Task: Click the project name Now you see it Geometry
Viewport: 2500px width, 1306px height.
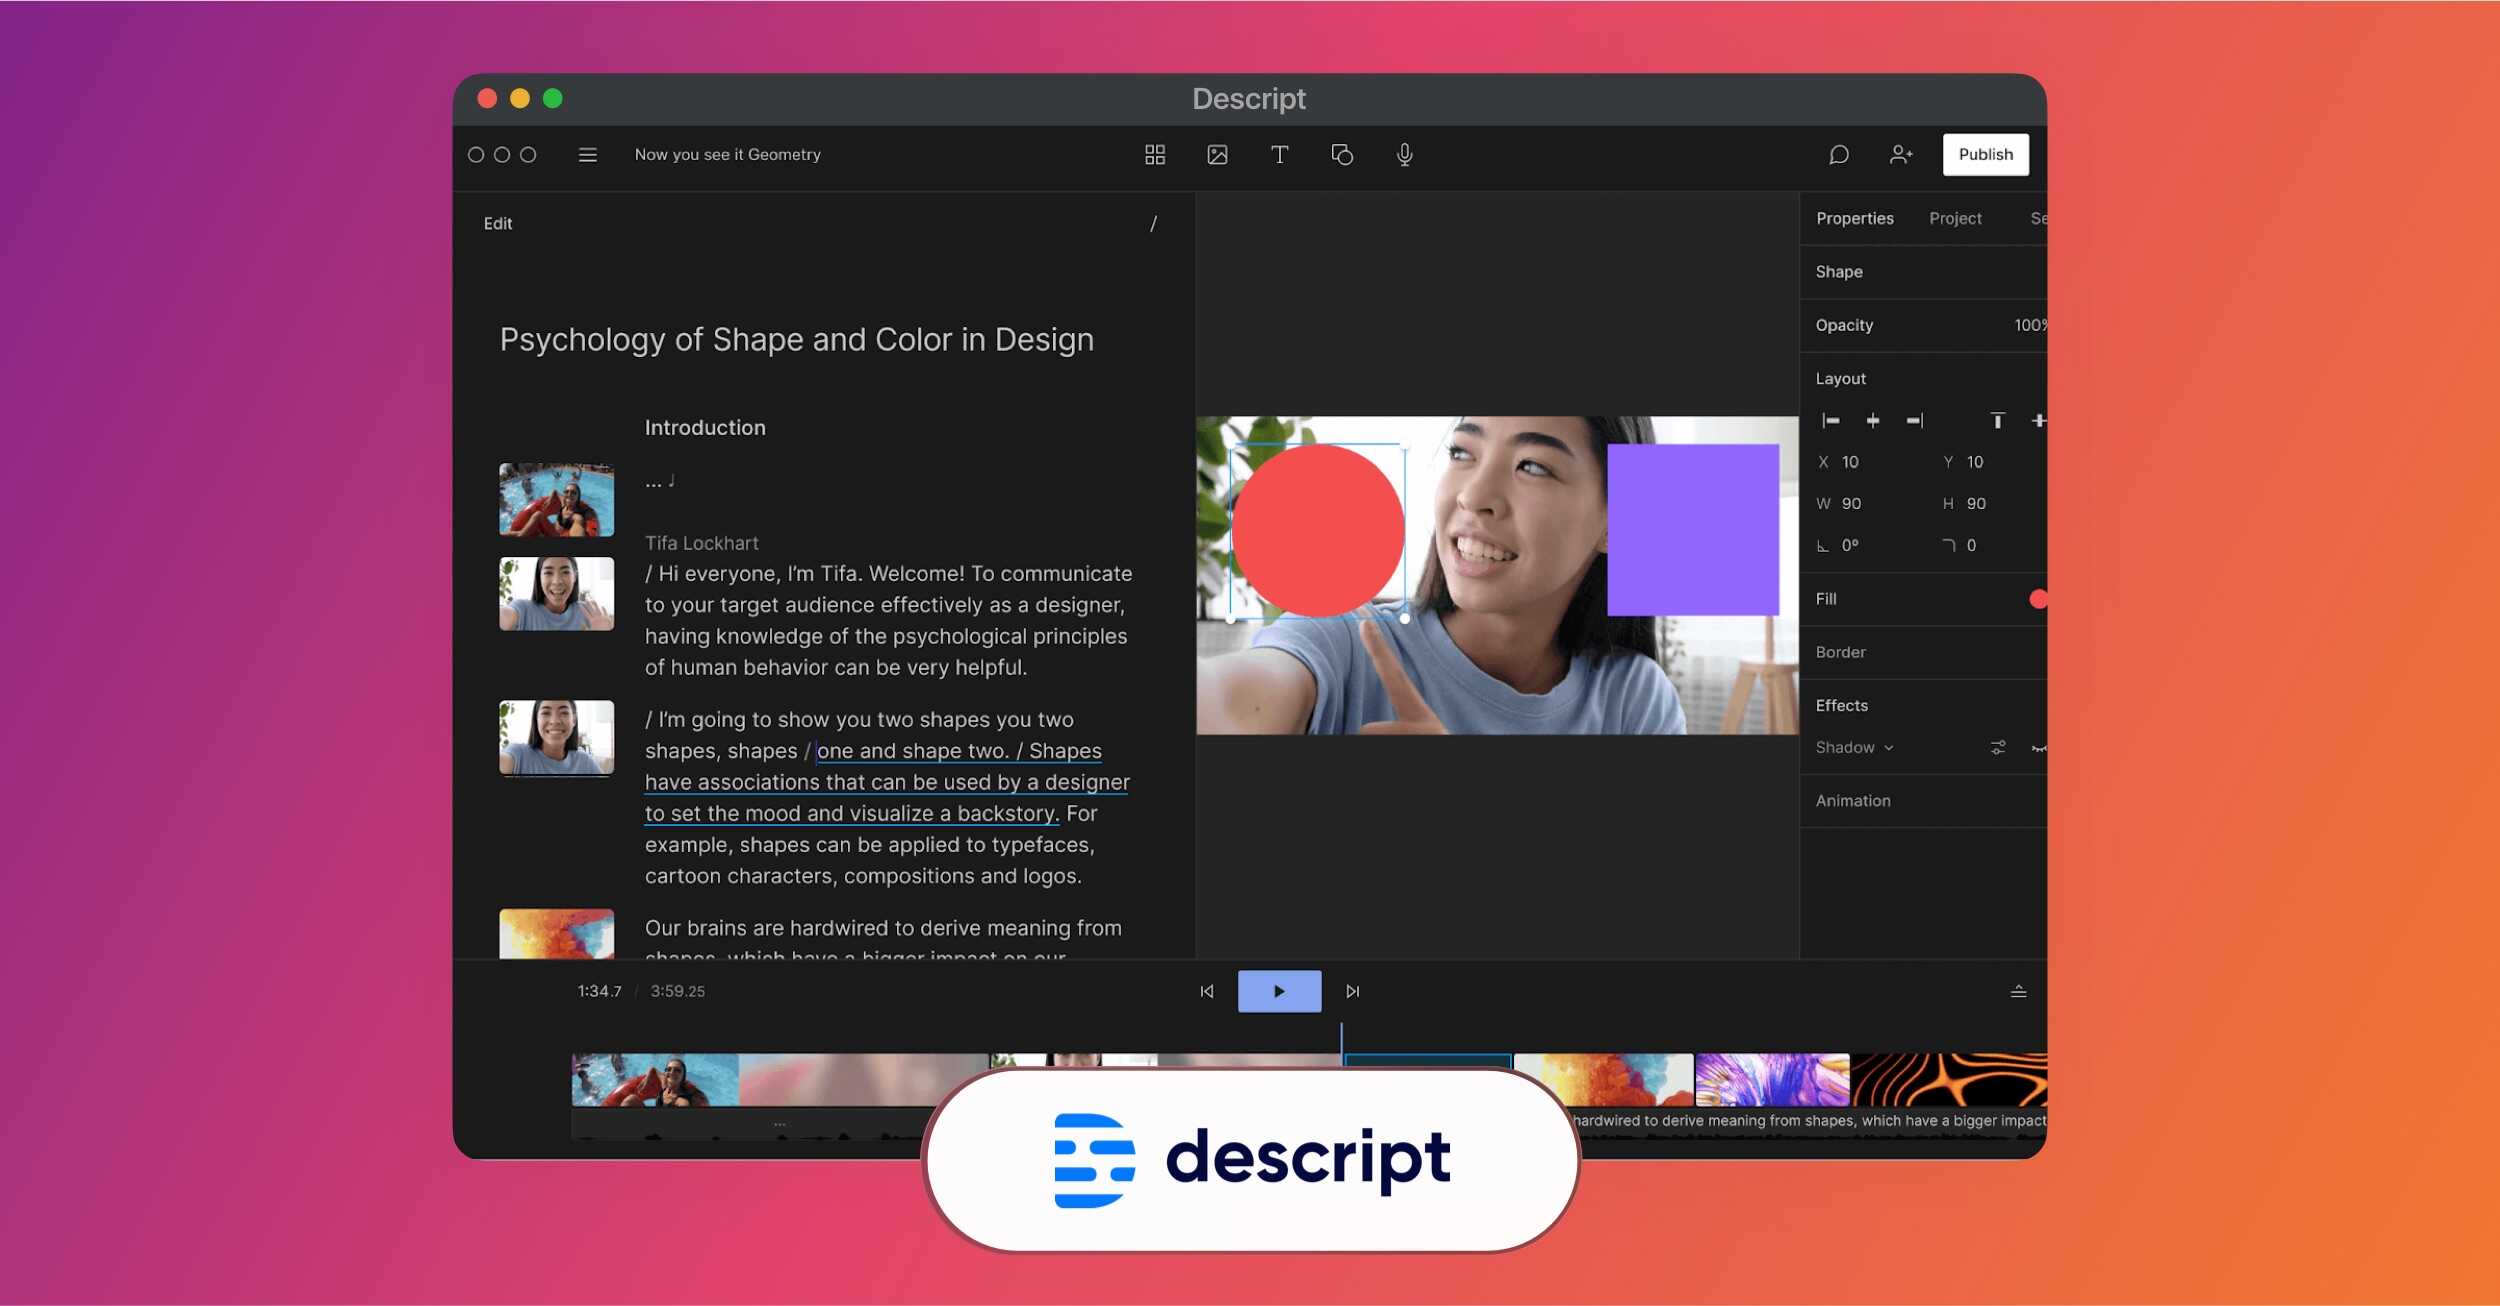Action: [x=727, y=155]
